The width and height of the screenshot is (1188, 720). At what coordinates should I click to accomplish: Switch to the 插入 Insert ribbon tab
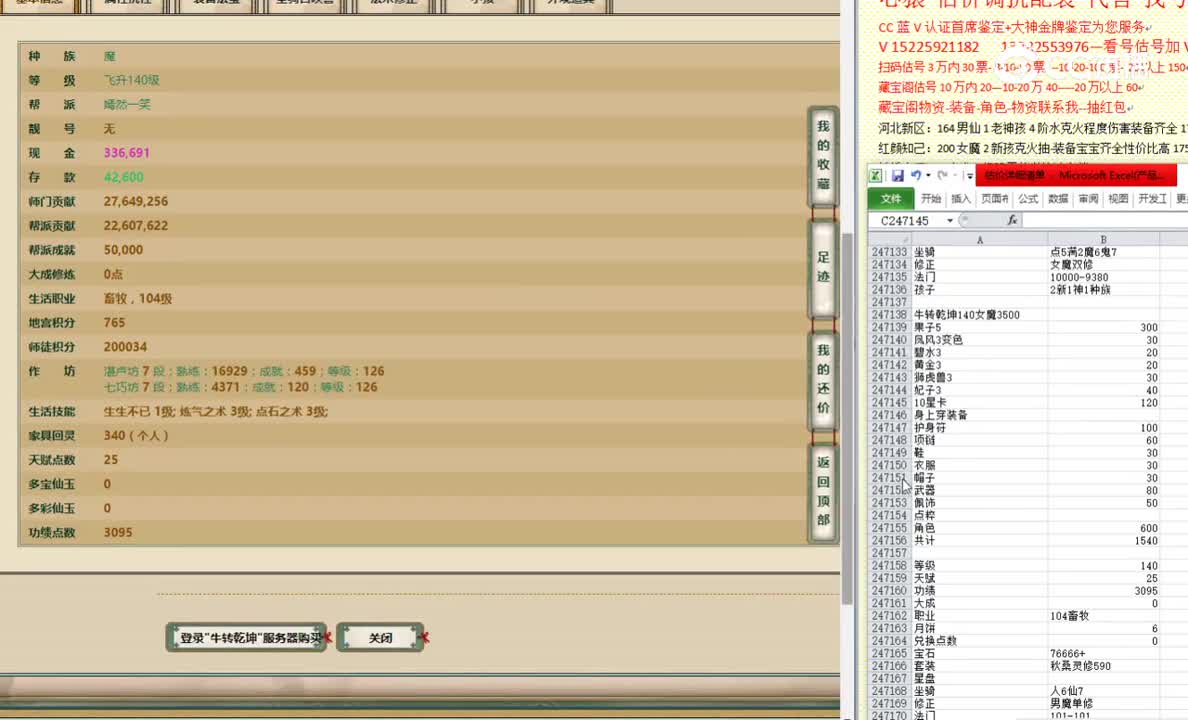coord(961,199)
